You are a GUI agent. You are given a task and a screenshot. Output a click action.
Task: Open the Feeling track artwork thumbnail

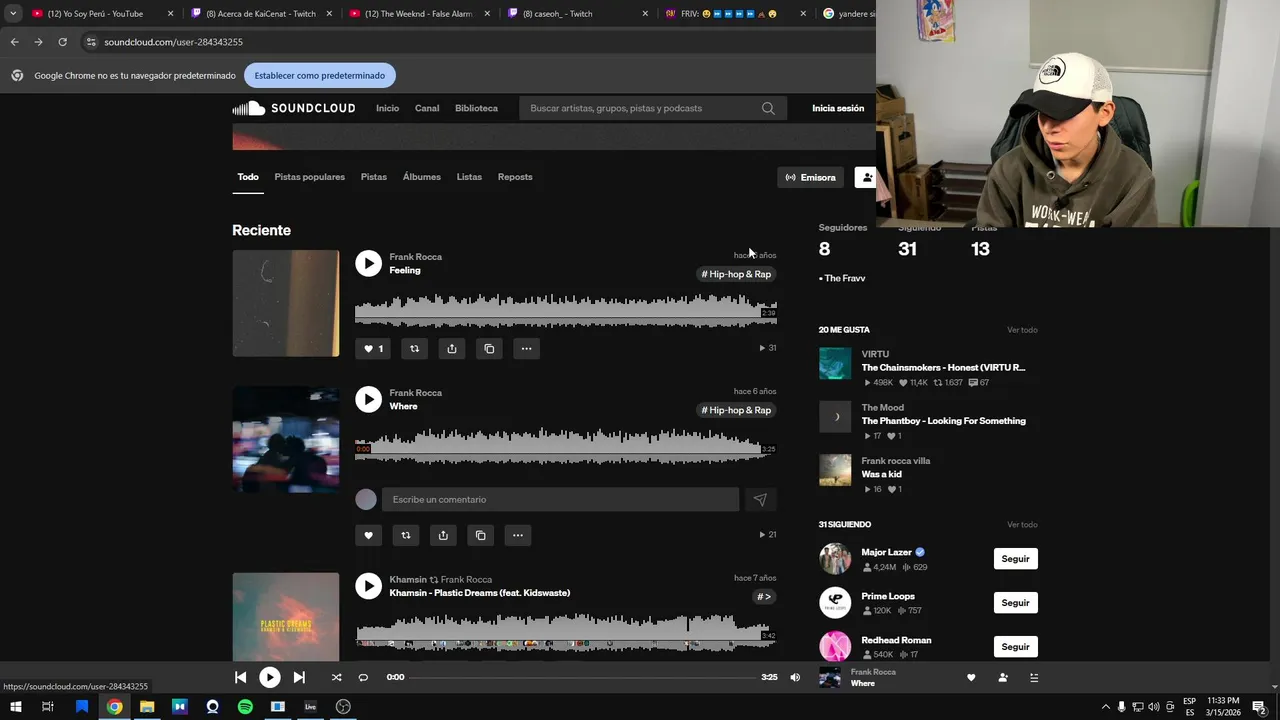(286, 303)
